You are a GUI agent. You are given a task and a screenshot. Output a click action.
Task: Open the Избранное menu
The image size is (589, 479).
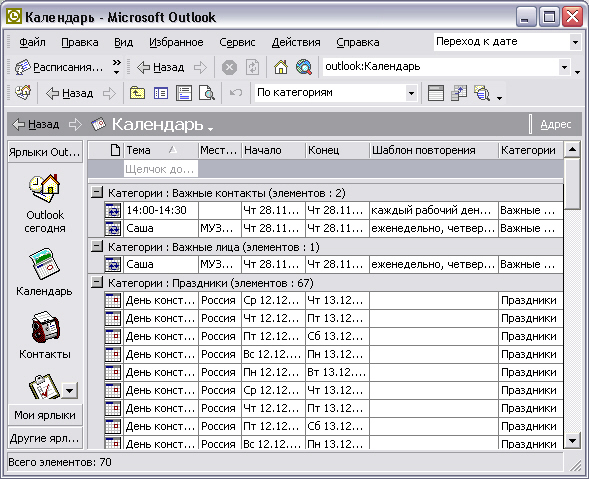coord(176,42)
